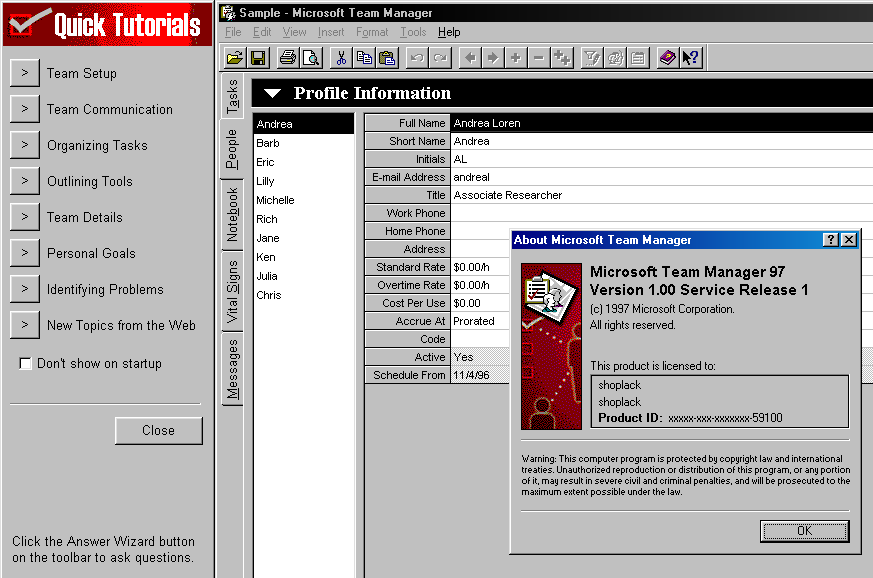The image size is (873, 578).
Task: Click the left arrow Outdent toolbar icon
Action: pyautogui.click(x=470, y=58)
